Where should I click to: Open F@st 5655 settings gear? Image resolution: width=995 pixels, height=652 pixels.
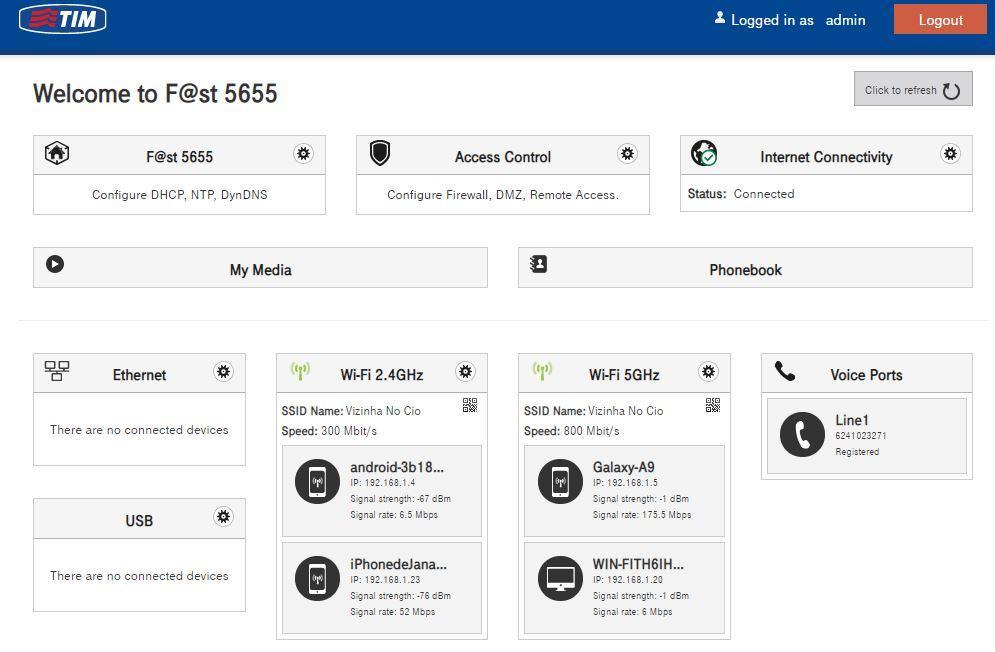tap(303, 153)
